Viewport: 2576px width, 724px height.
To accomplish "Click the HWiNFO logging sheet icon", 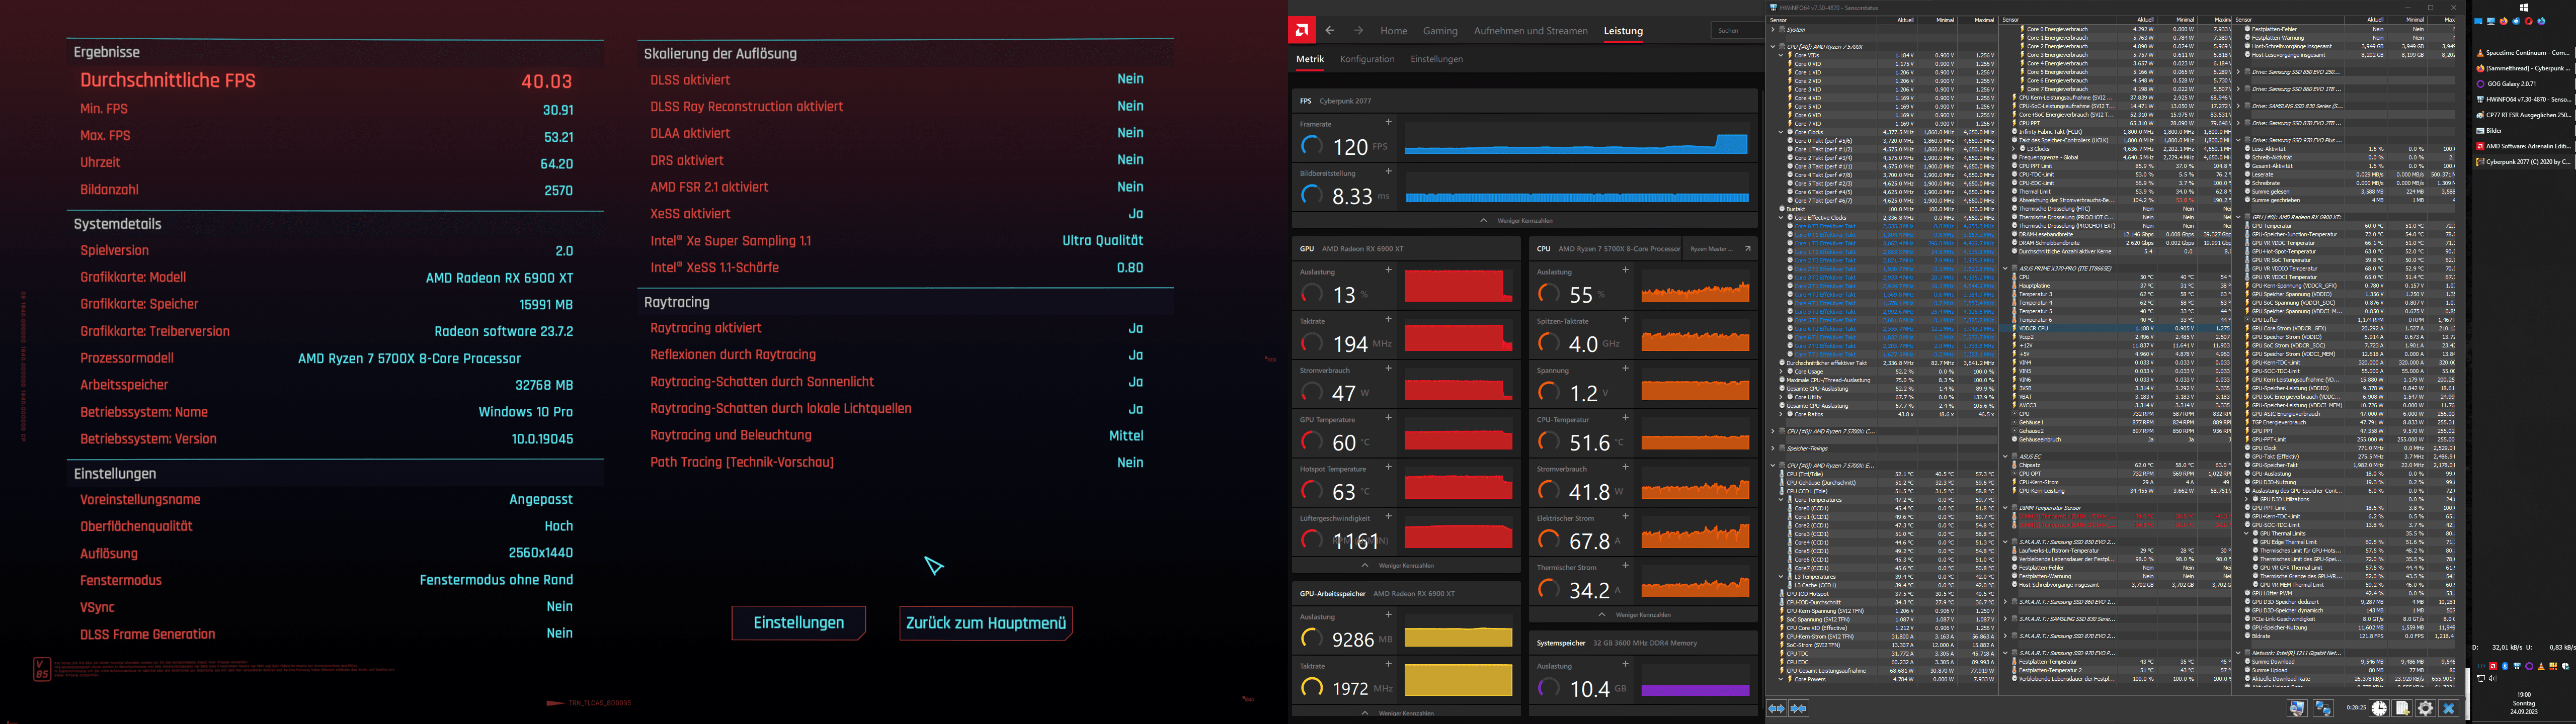I will (x=2402, y=708).
